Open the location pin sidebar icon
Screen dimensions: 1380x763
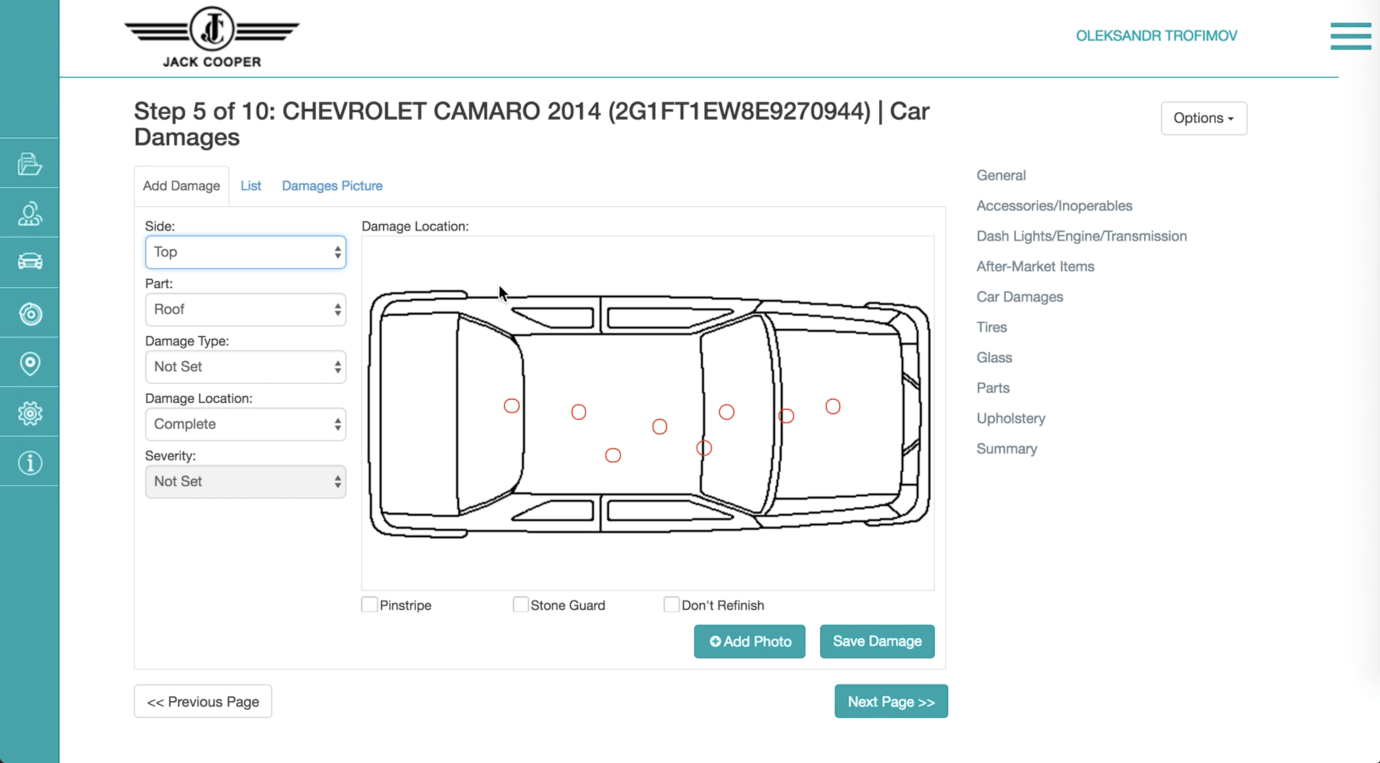click(x=30, y=363)
